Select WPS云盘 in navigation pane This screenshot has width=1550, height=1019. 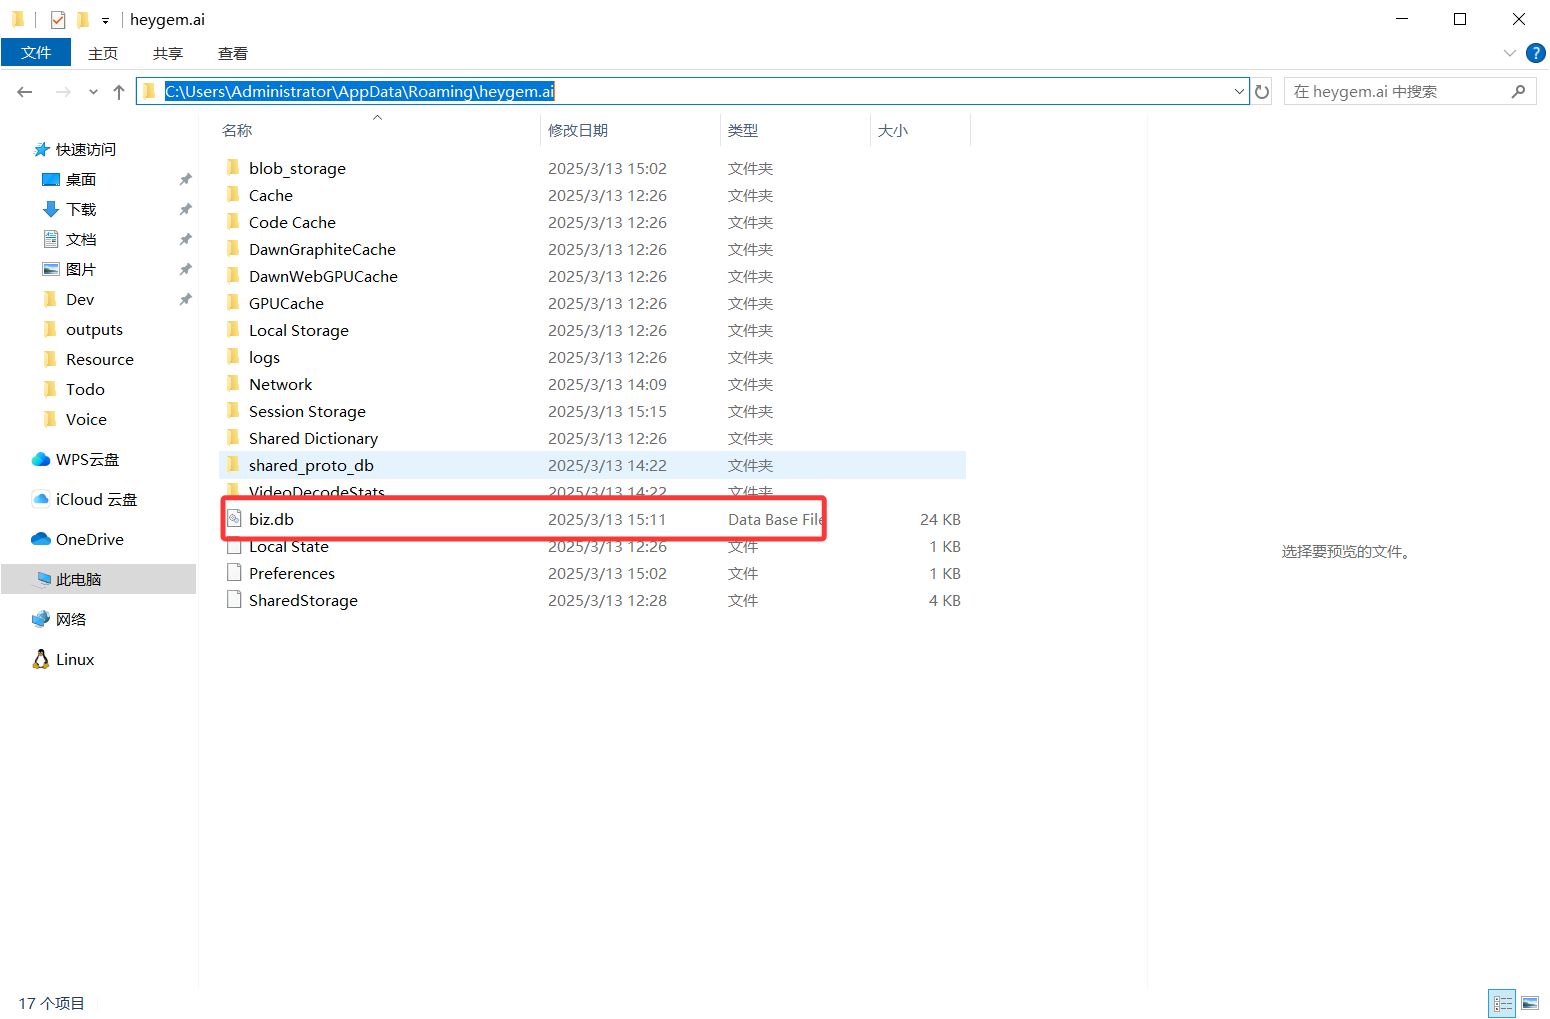tap(87, 459)
